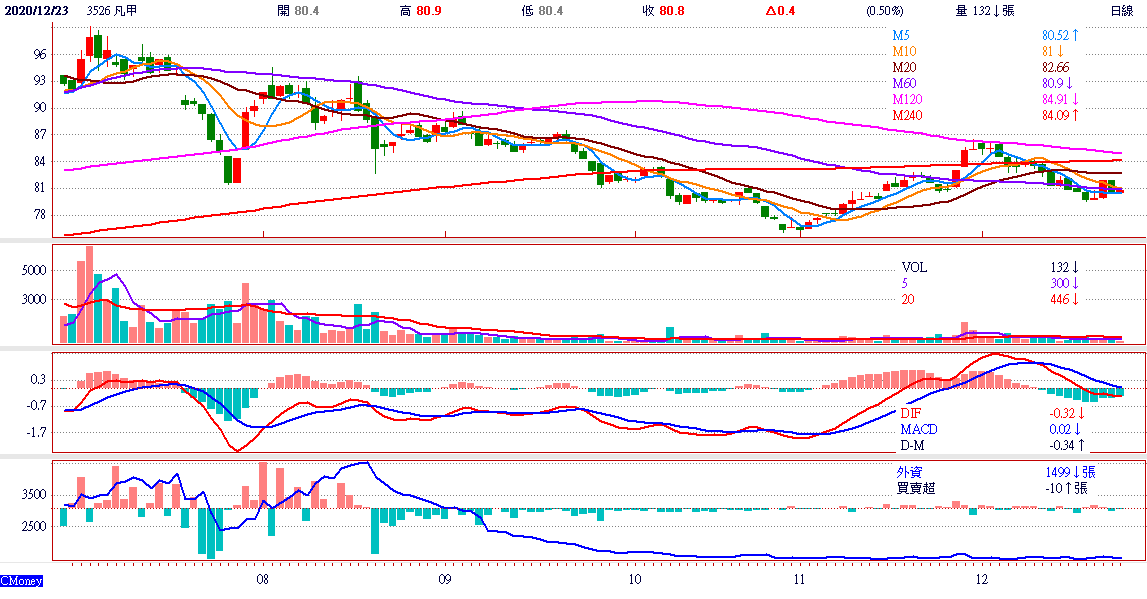Screen dimensions: 1147x599
Task: Select the blue MACD legend label
Action: tap(919, 429)
